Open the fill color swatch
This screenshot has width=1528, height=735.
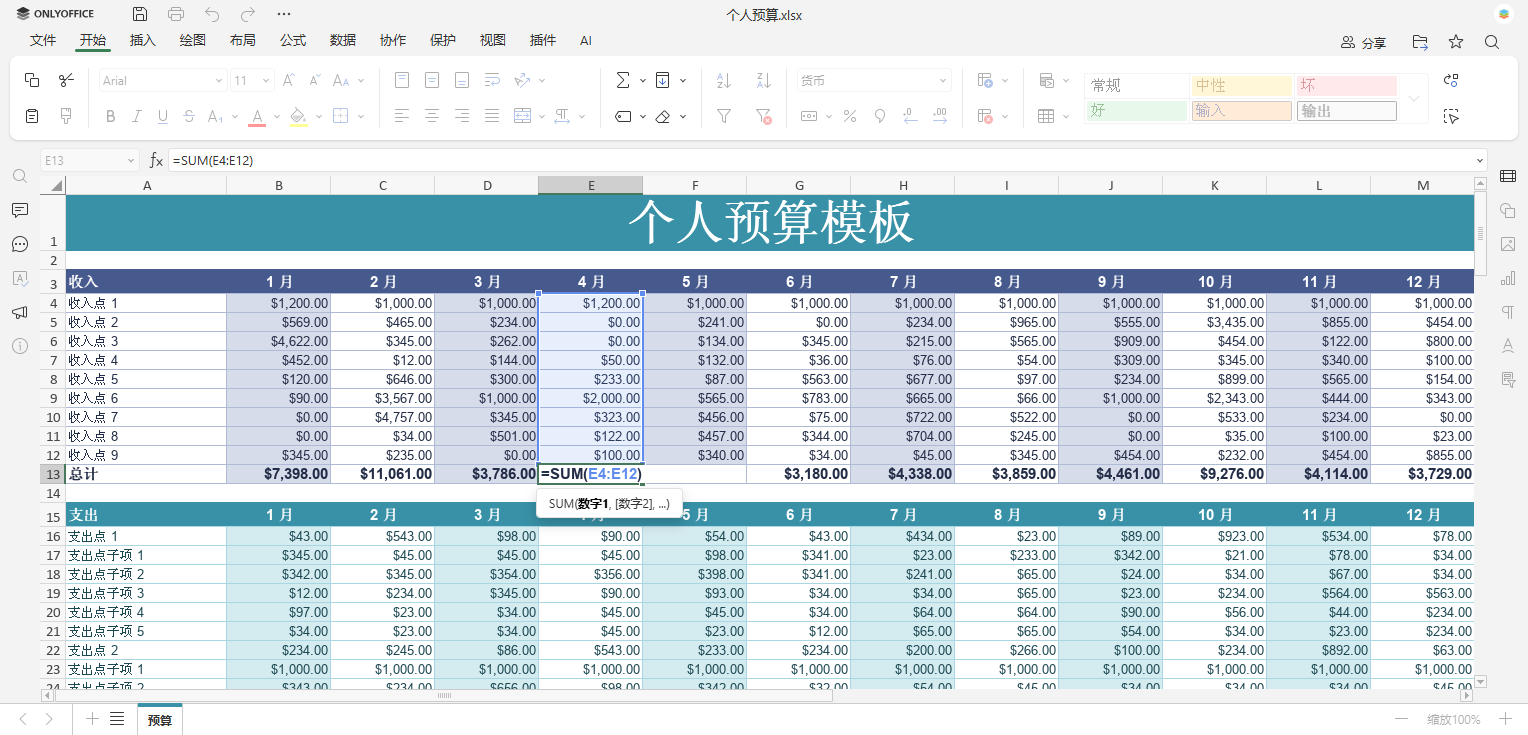tap(299, 116)
